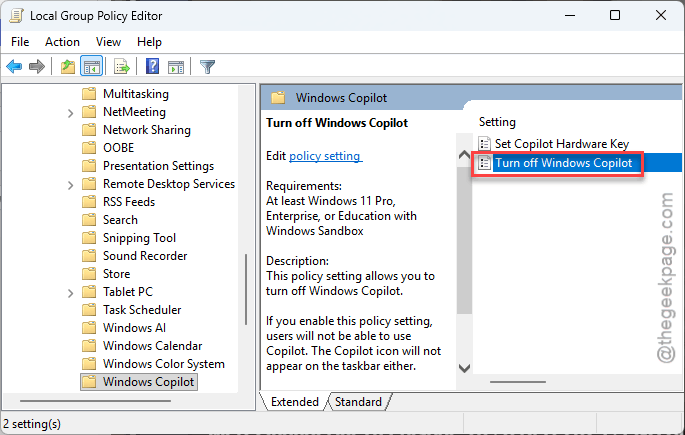Close the Local Group Policy Editor
Screen dimensions: 685x435
pos(661,15)
